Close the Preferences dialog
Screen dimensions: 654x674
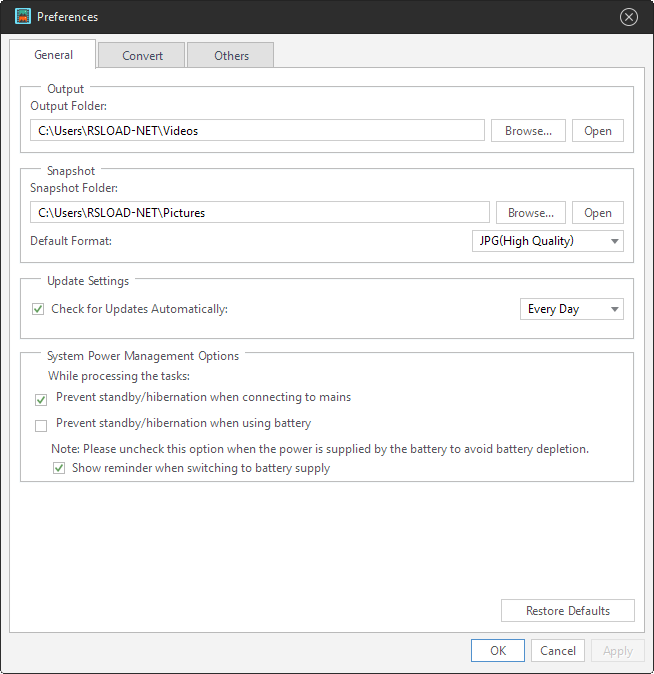point(629,17)
